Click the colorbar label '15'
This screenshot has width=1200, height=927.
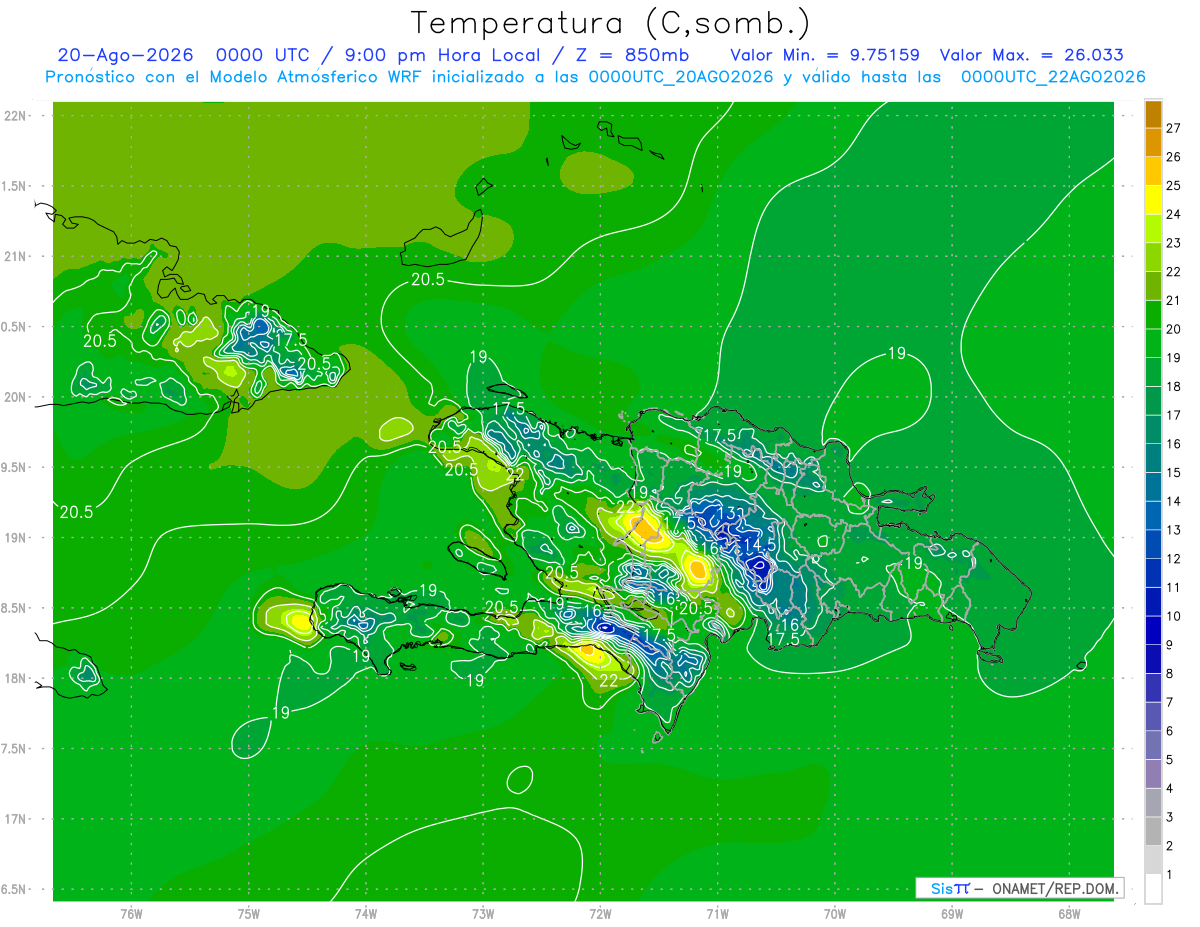coord(1174,472)
